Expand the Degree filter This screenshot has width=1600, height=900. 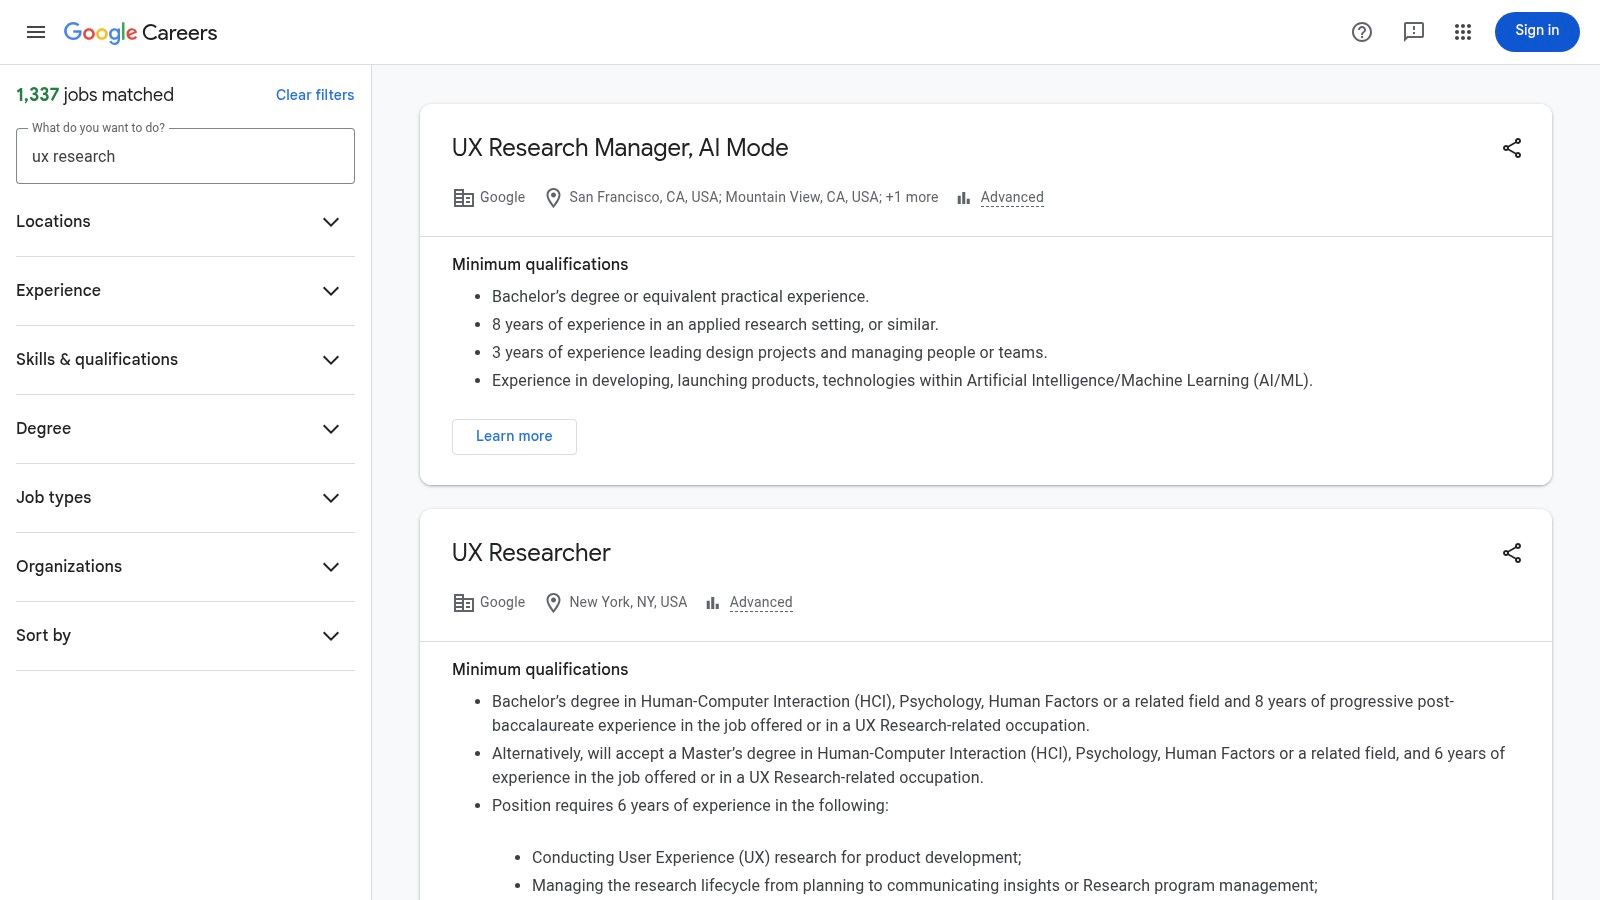185,429
